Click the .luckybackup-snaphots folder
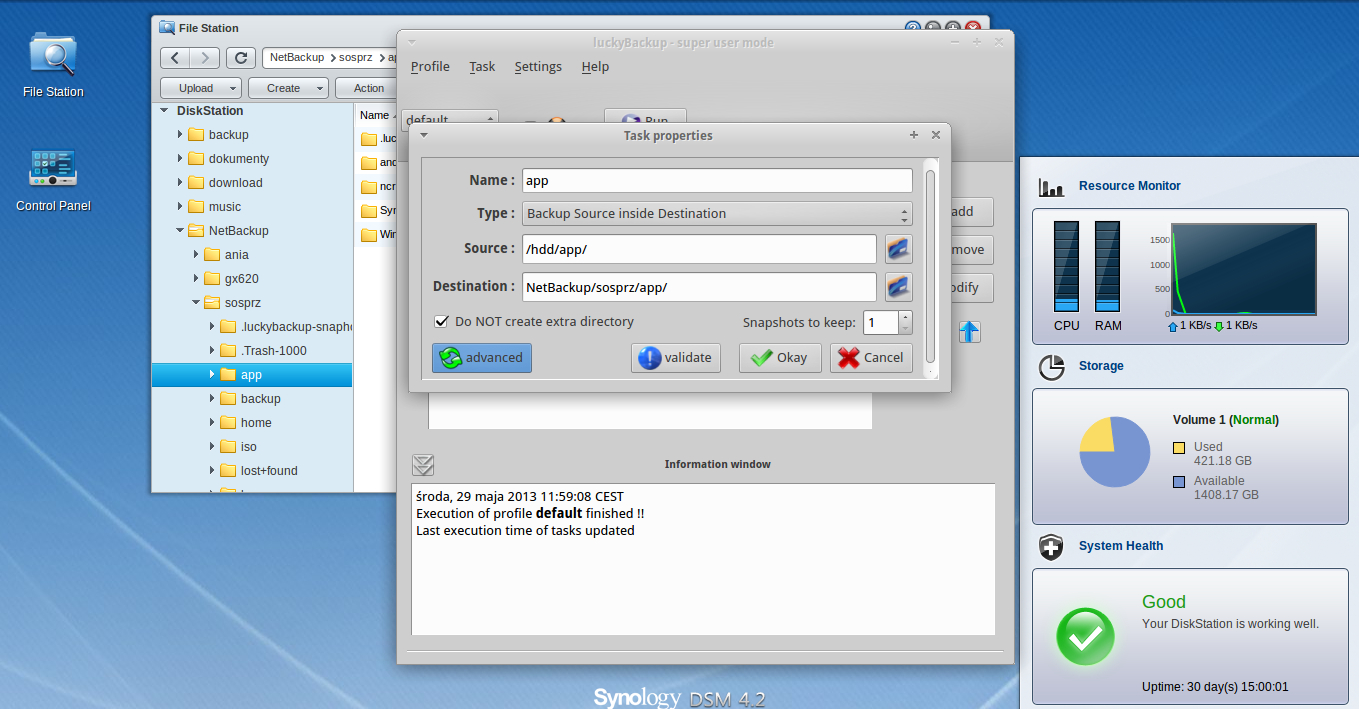Screen dimensions: 1359x709 [285, 327]
